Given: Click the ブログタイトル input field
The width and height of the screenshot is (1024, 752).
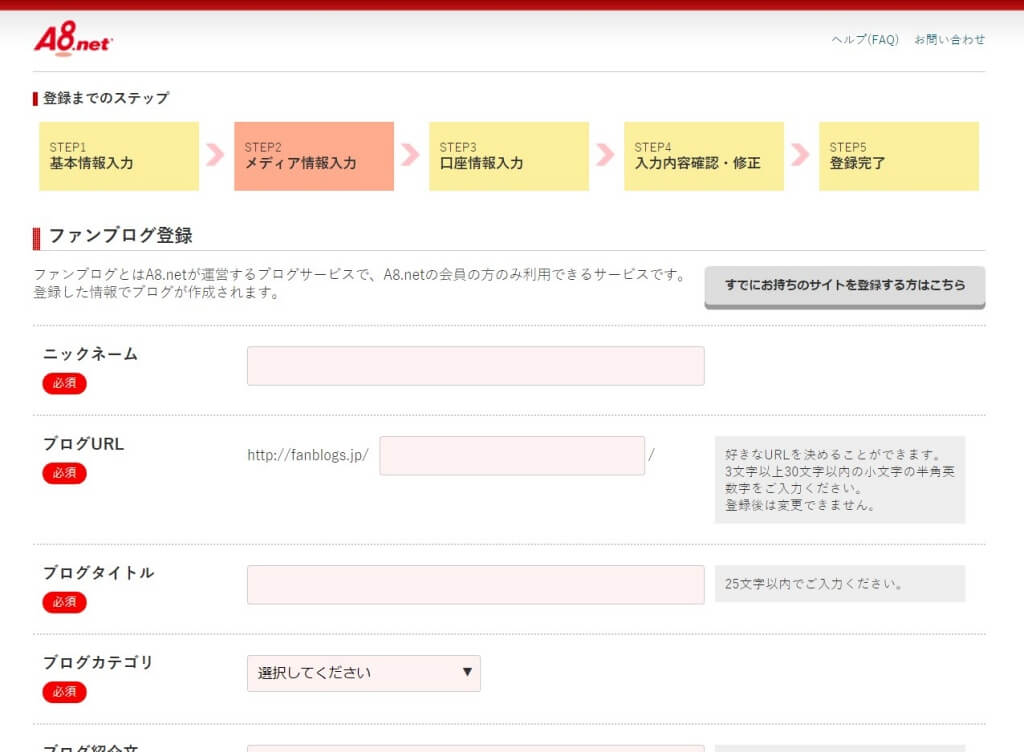Looking at the screenshot, I should coord(475,584).
